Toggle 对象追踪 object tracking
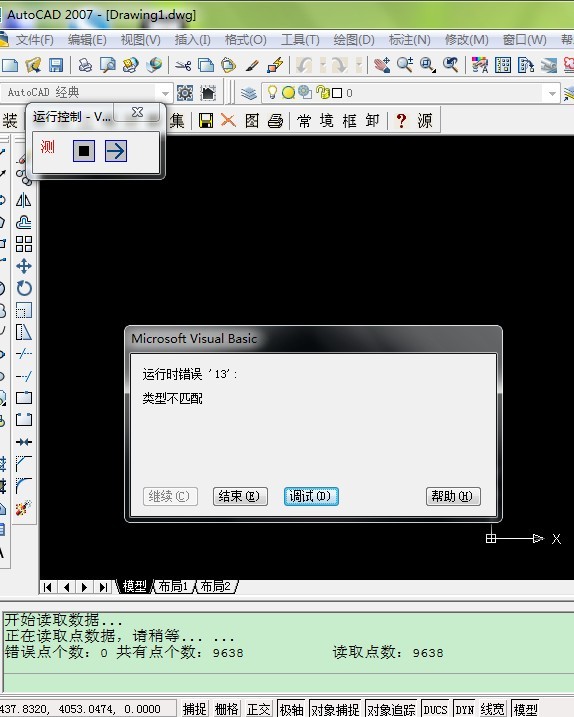The width and height of the screenshot is (574, 717). point(391,709)
